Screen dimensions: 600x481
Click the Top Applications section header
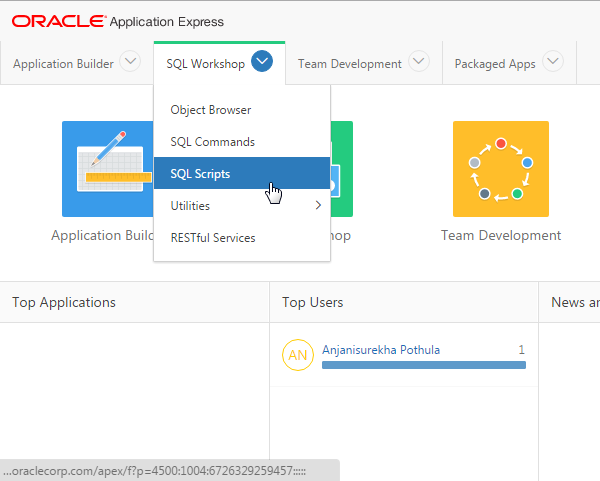pyautogui.click(x=64, y=302)
